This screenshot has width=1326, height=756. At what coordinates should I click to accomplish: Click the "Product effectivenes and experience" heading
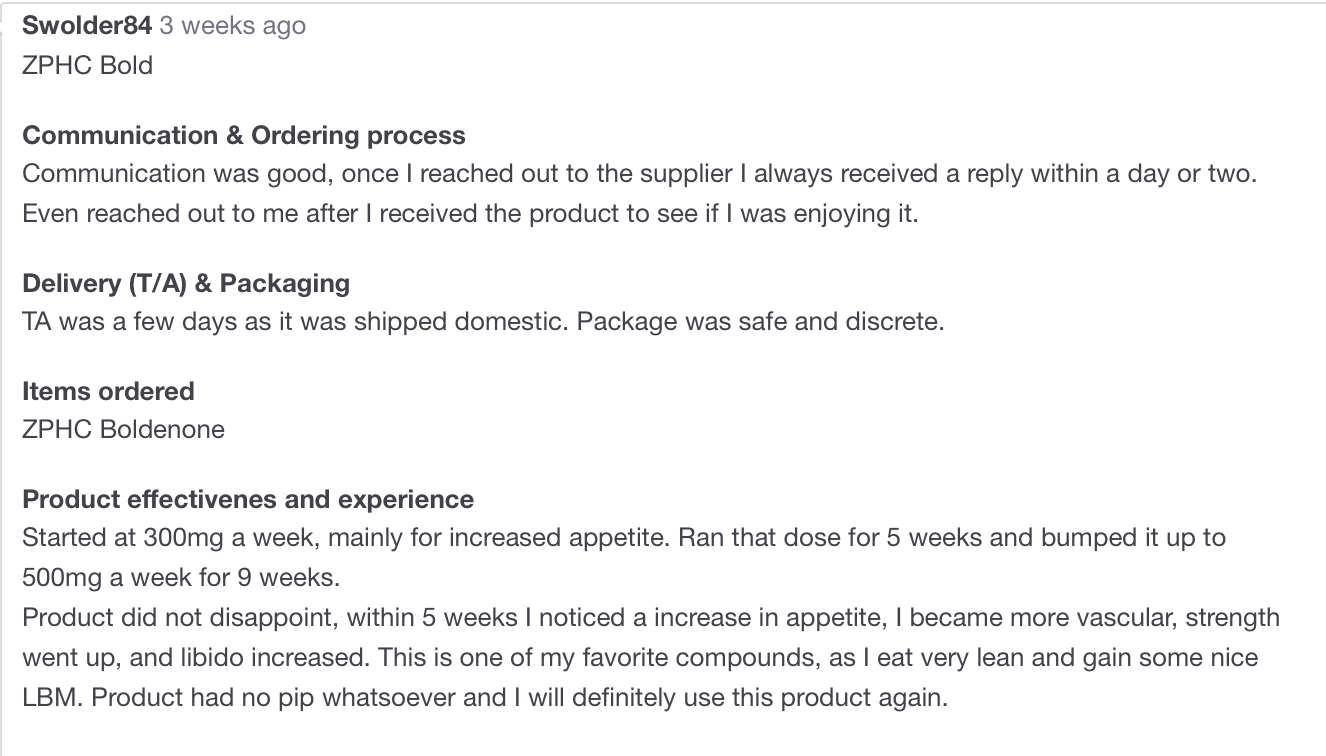click(248, 499)
